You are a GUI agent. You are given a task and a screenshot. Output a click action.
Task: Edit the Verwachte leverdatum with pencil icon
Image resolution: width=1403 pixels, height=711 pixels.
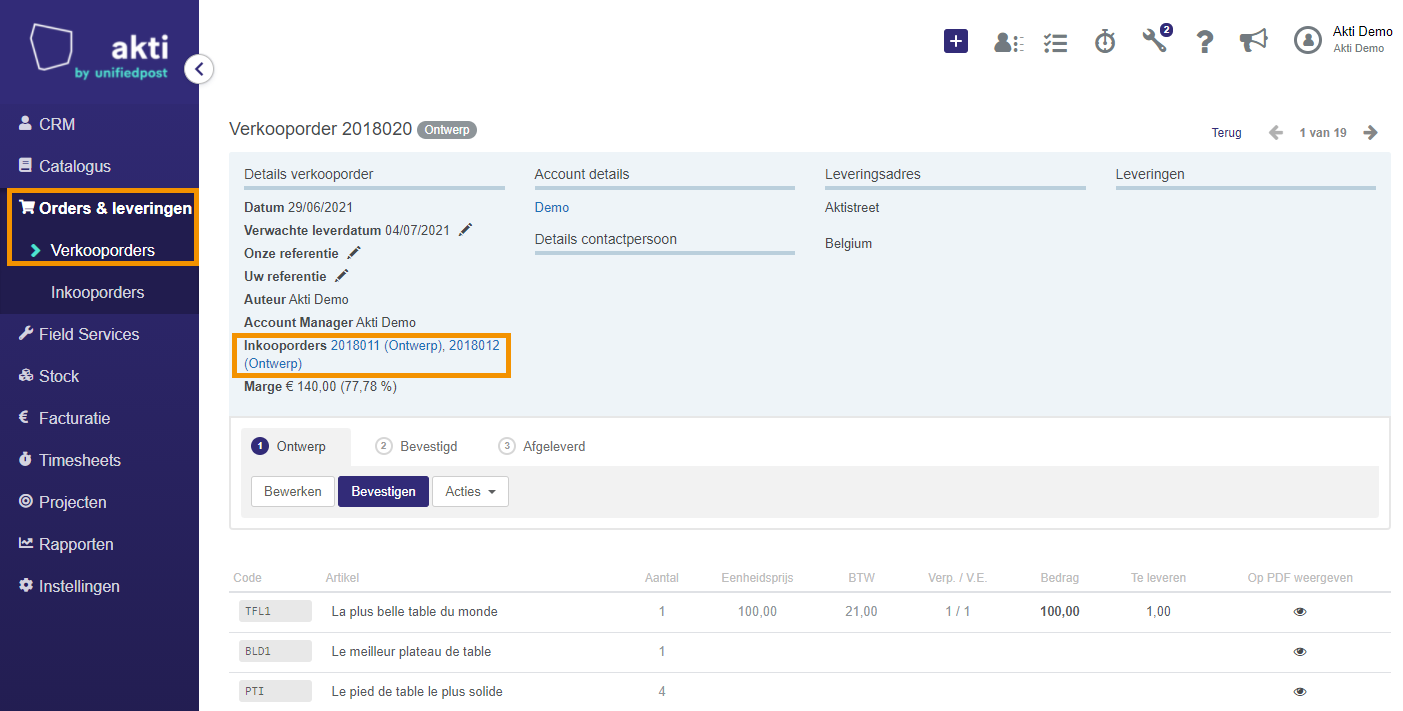(465, 230)
